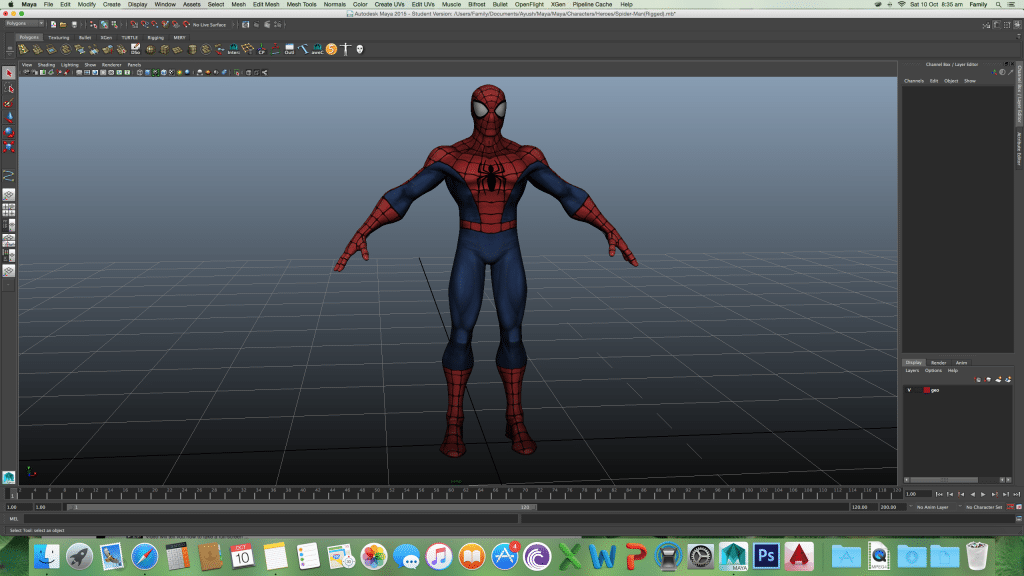Click the polygon sphere shelf icon
The height and width of the screenshot is (576, 1024).
[150, 49]
